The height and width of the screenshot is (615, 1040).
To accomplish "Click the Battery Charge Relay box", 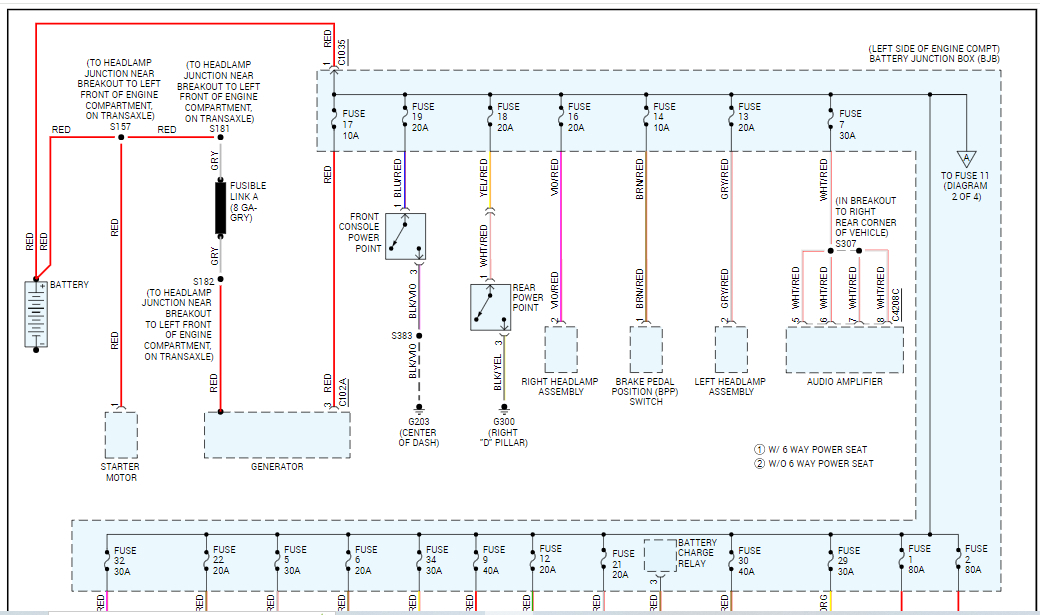I will (661, 557).
